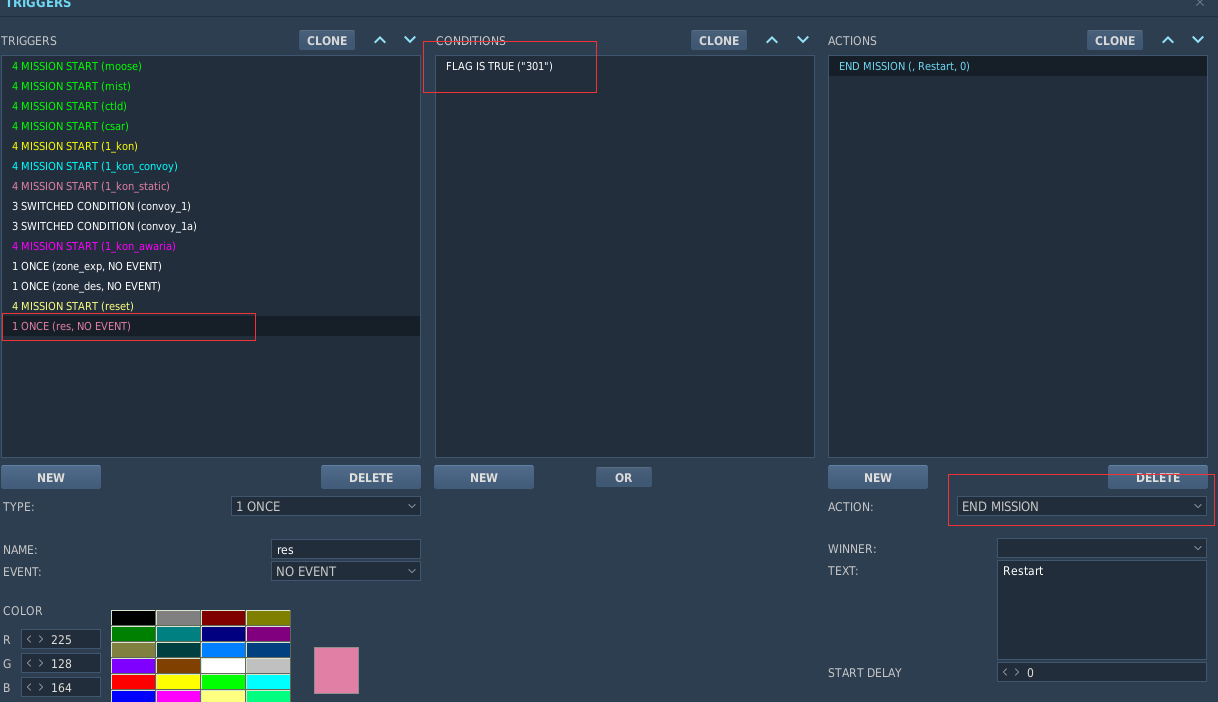This screenshot has width=1218, height=702.
Task: Increase B color value with right arrow
Action: (x=40, y=688)
